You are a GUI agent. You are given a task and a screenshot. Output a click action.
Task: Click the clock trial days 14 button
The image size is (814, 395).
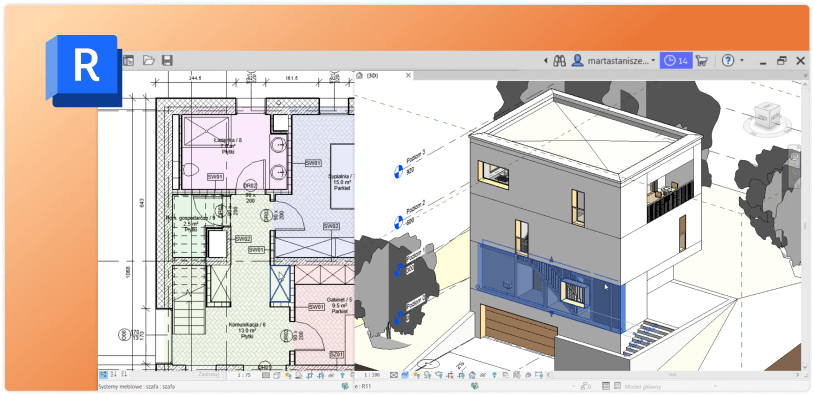coord(676,61)
